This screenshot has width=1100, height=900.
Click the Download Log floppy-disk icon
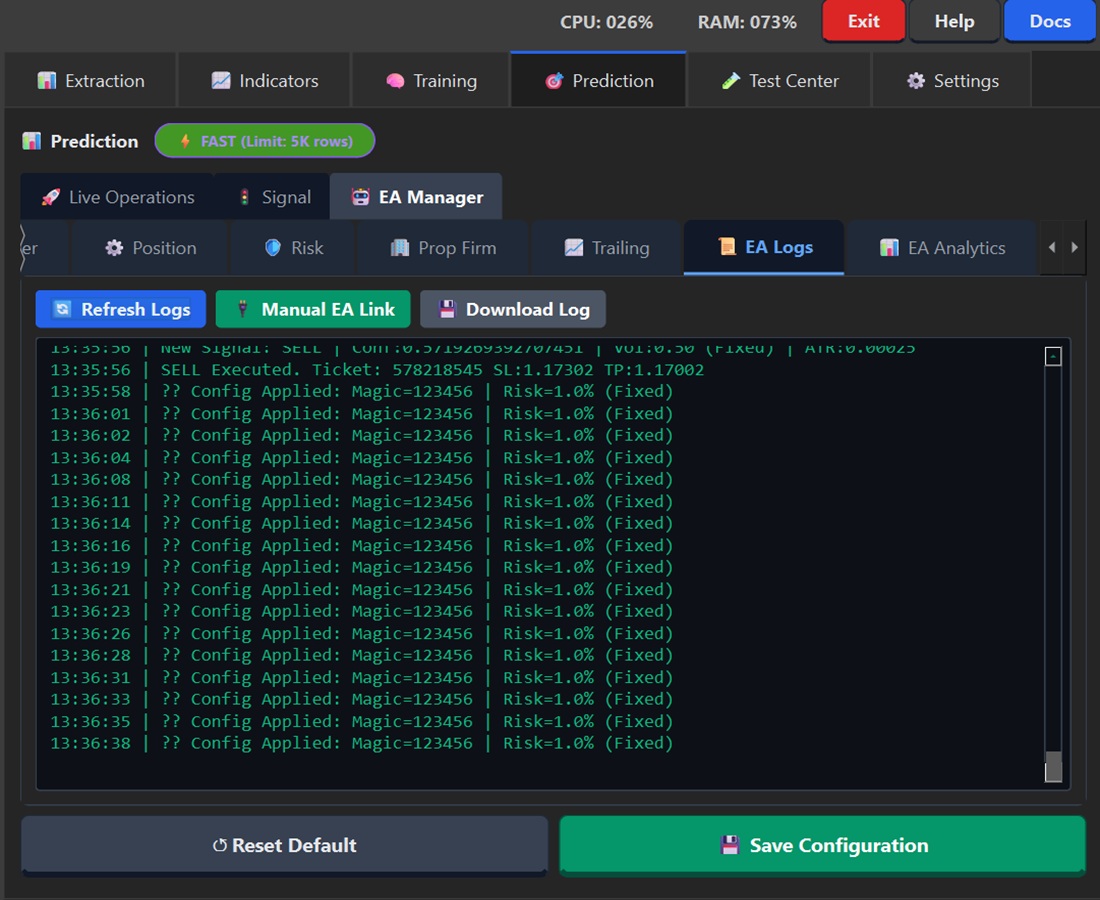pos(446,309)
